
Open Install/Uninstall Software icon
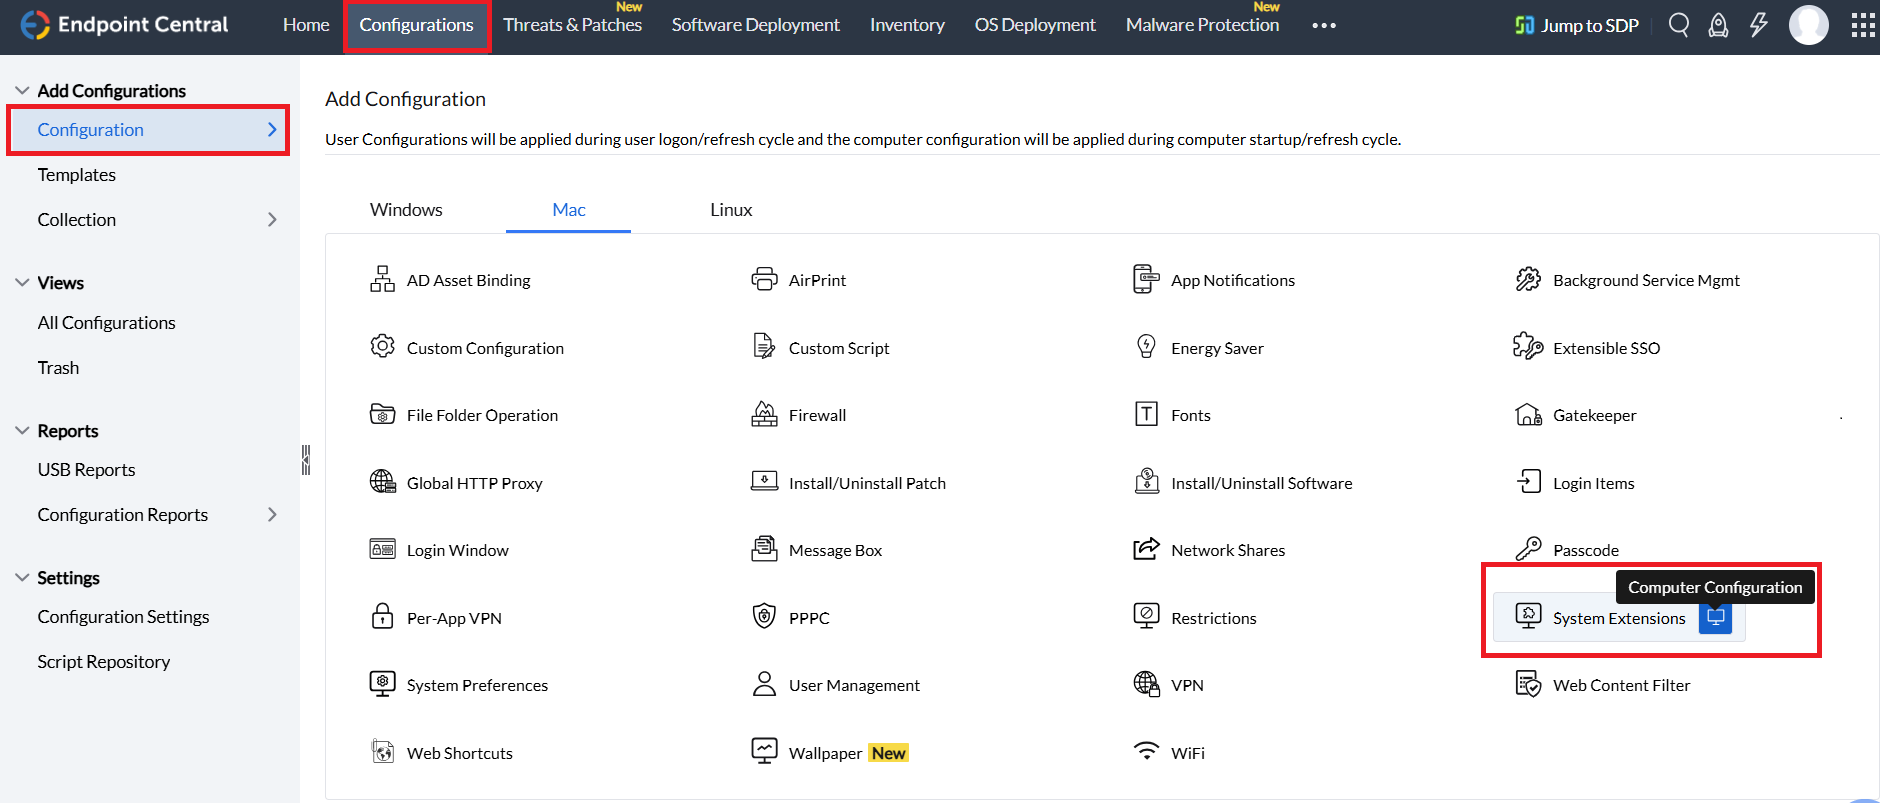click(1146, 481)
